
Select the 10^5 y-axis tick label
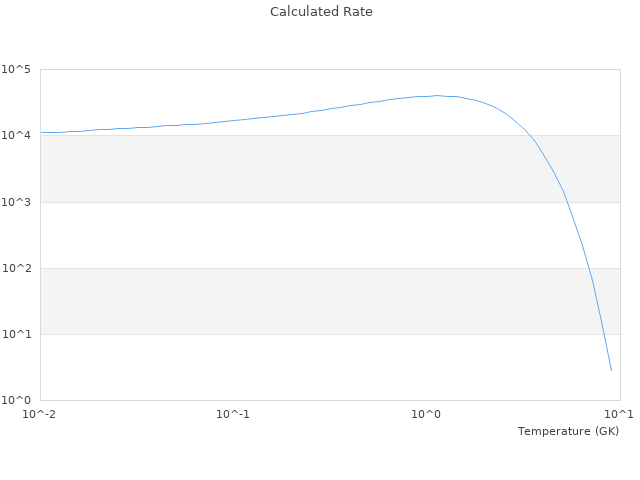16,69
